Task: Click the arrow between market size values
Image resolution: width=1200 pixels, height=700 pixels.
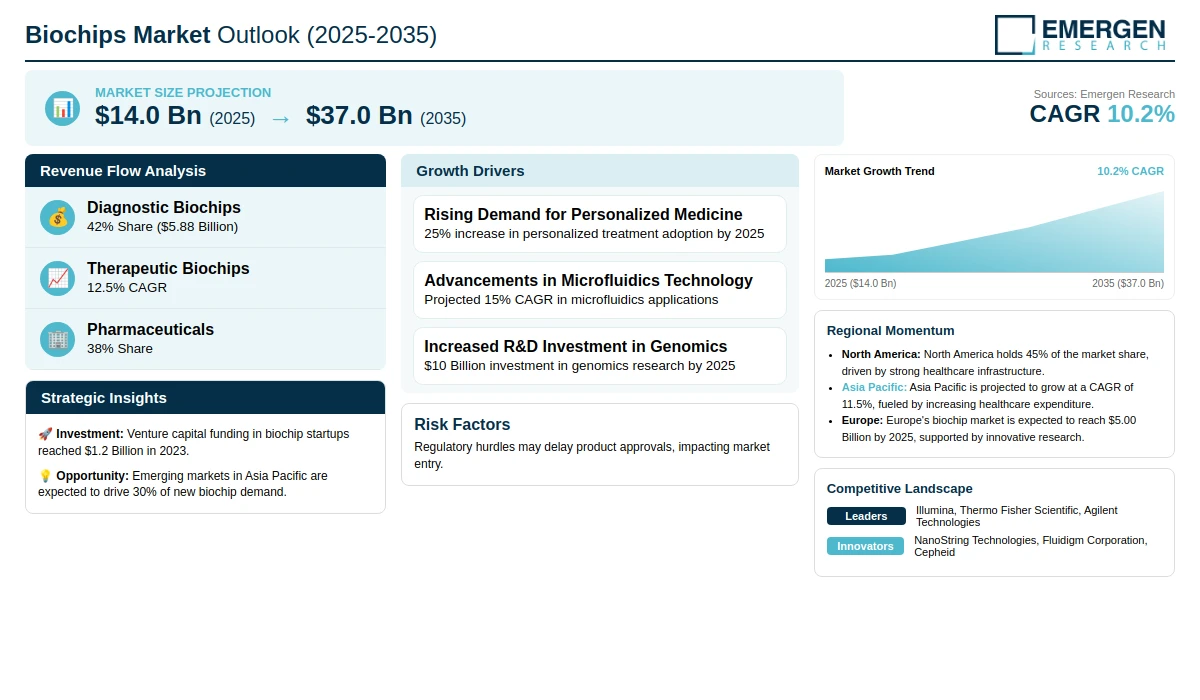Action: coord(281,118)
